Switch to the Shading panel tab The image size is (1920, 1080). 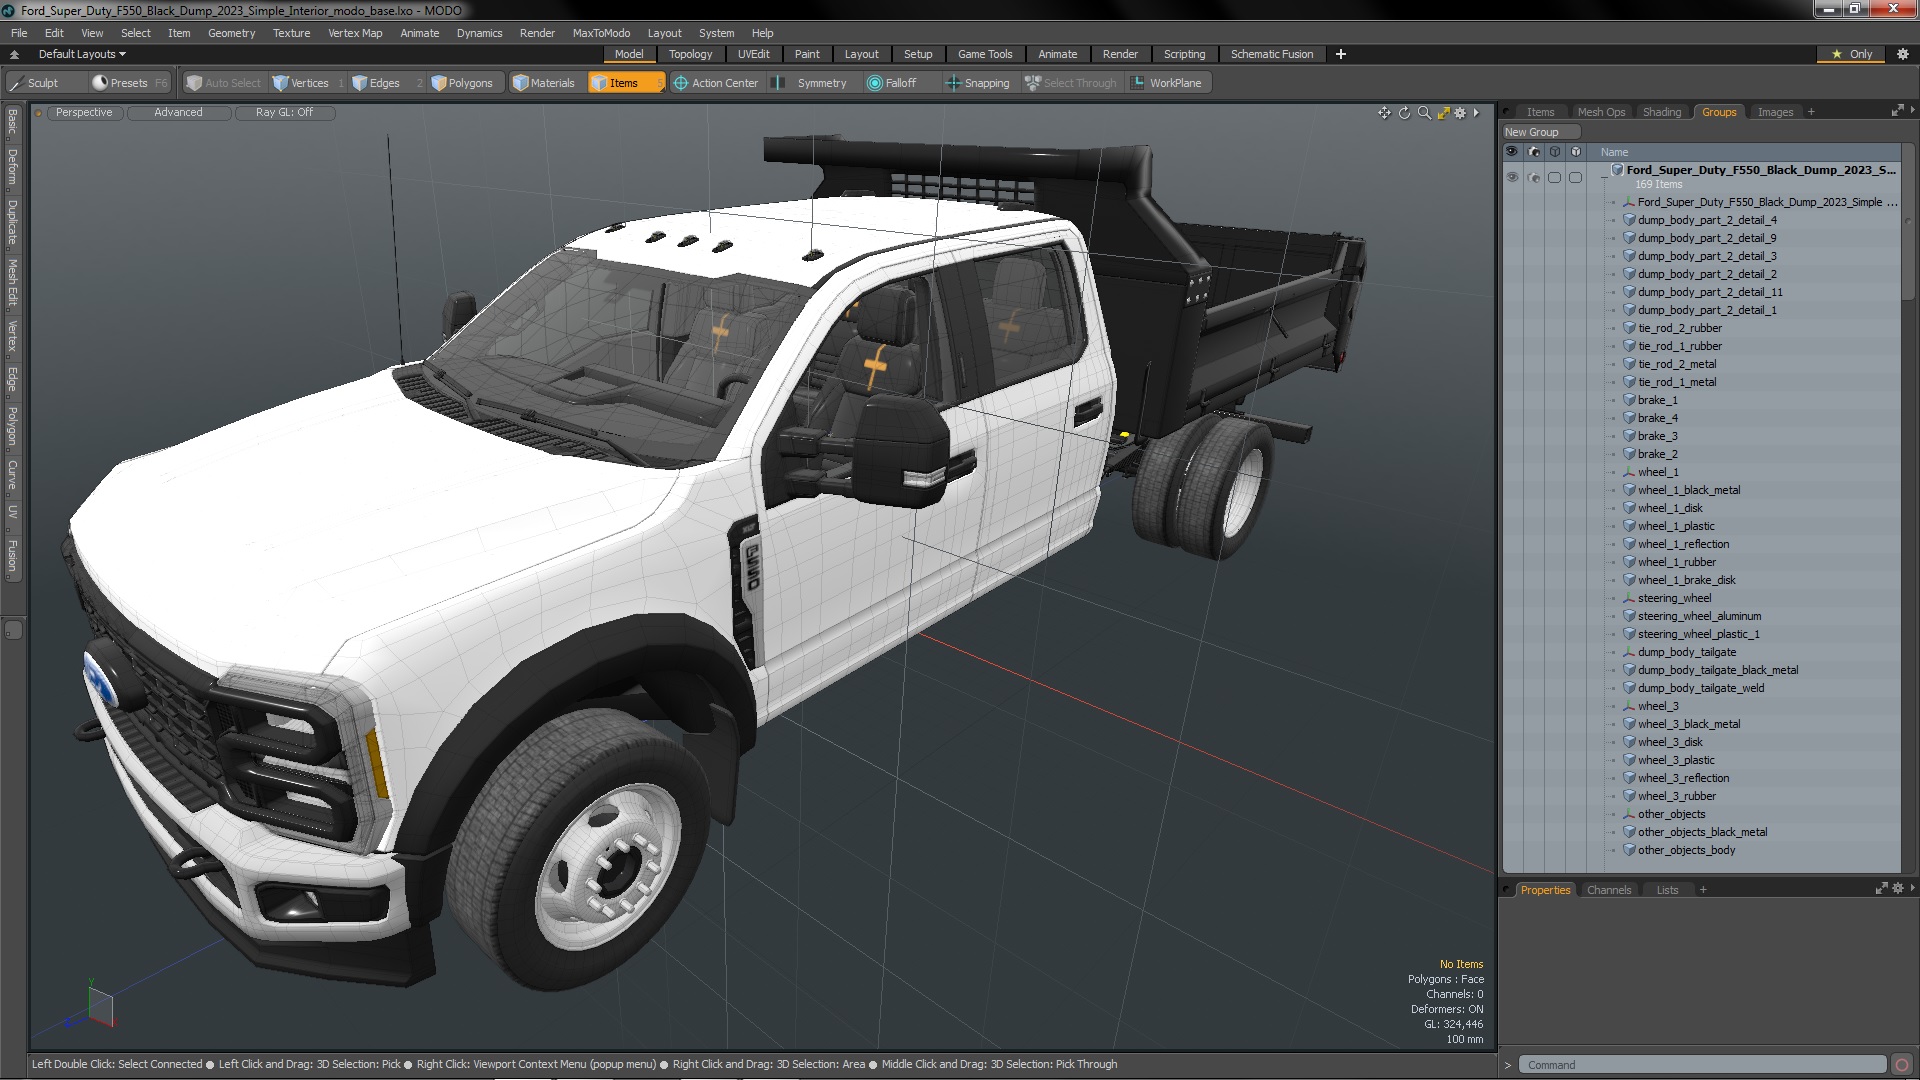pos(1661,112)
